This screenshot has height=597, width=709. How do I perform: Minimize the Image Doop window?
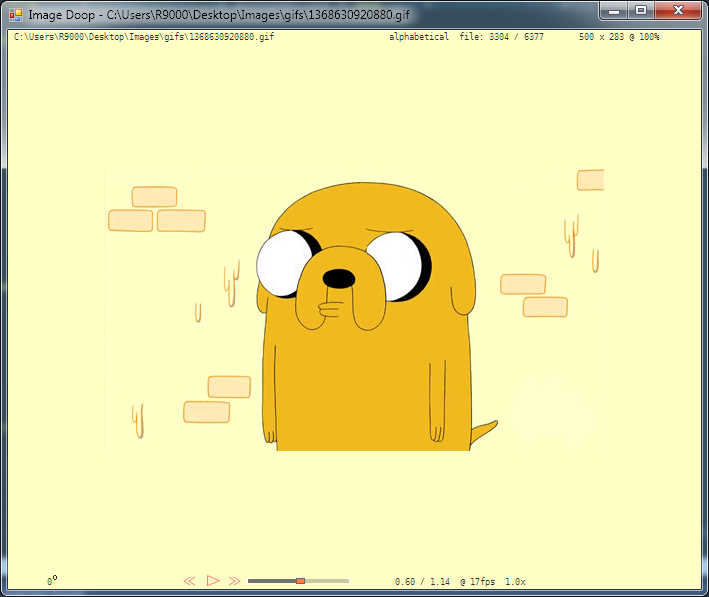point(614,11)
